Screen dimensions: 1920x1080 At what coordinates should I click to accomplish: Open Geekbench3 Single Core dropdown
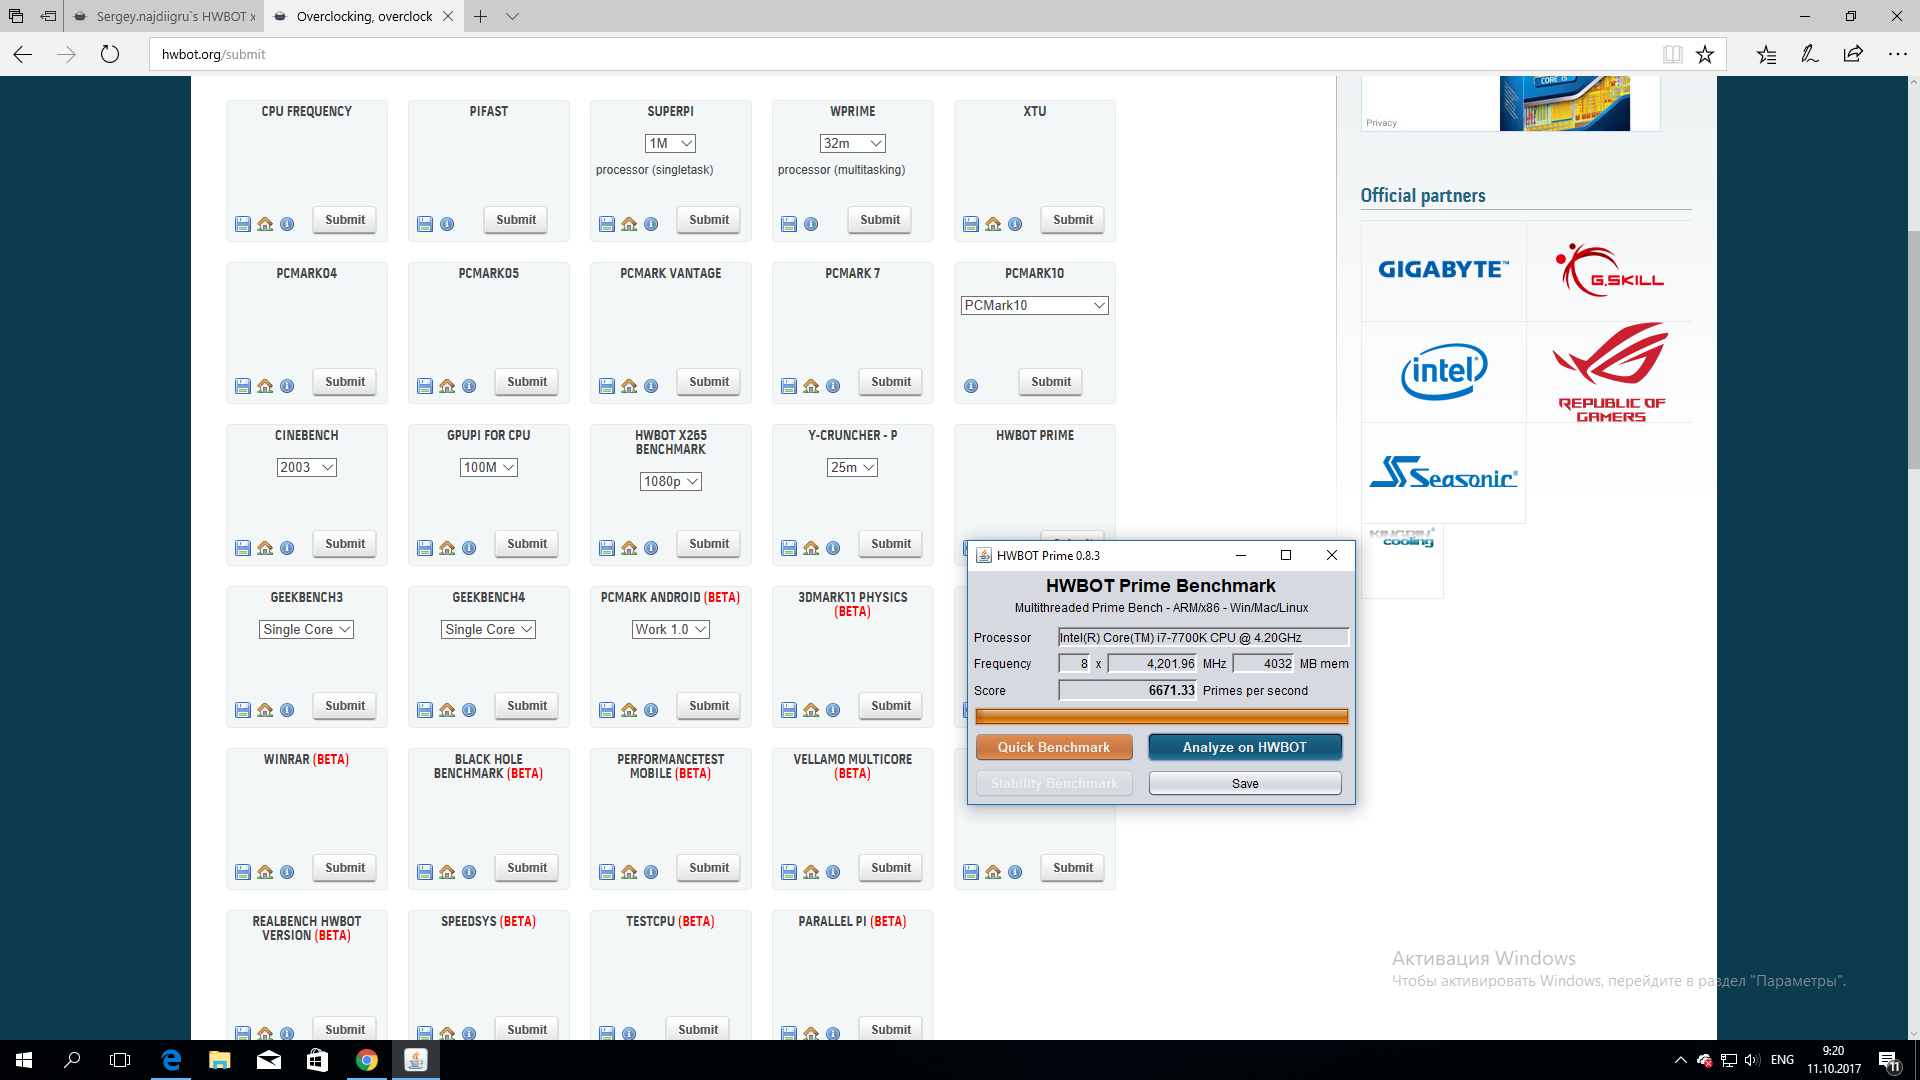click(x=306, y=629)
